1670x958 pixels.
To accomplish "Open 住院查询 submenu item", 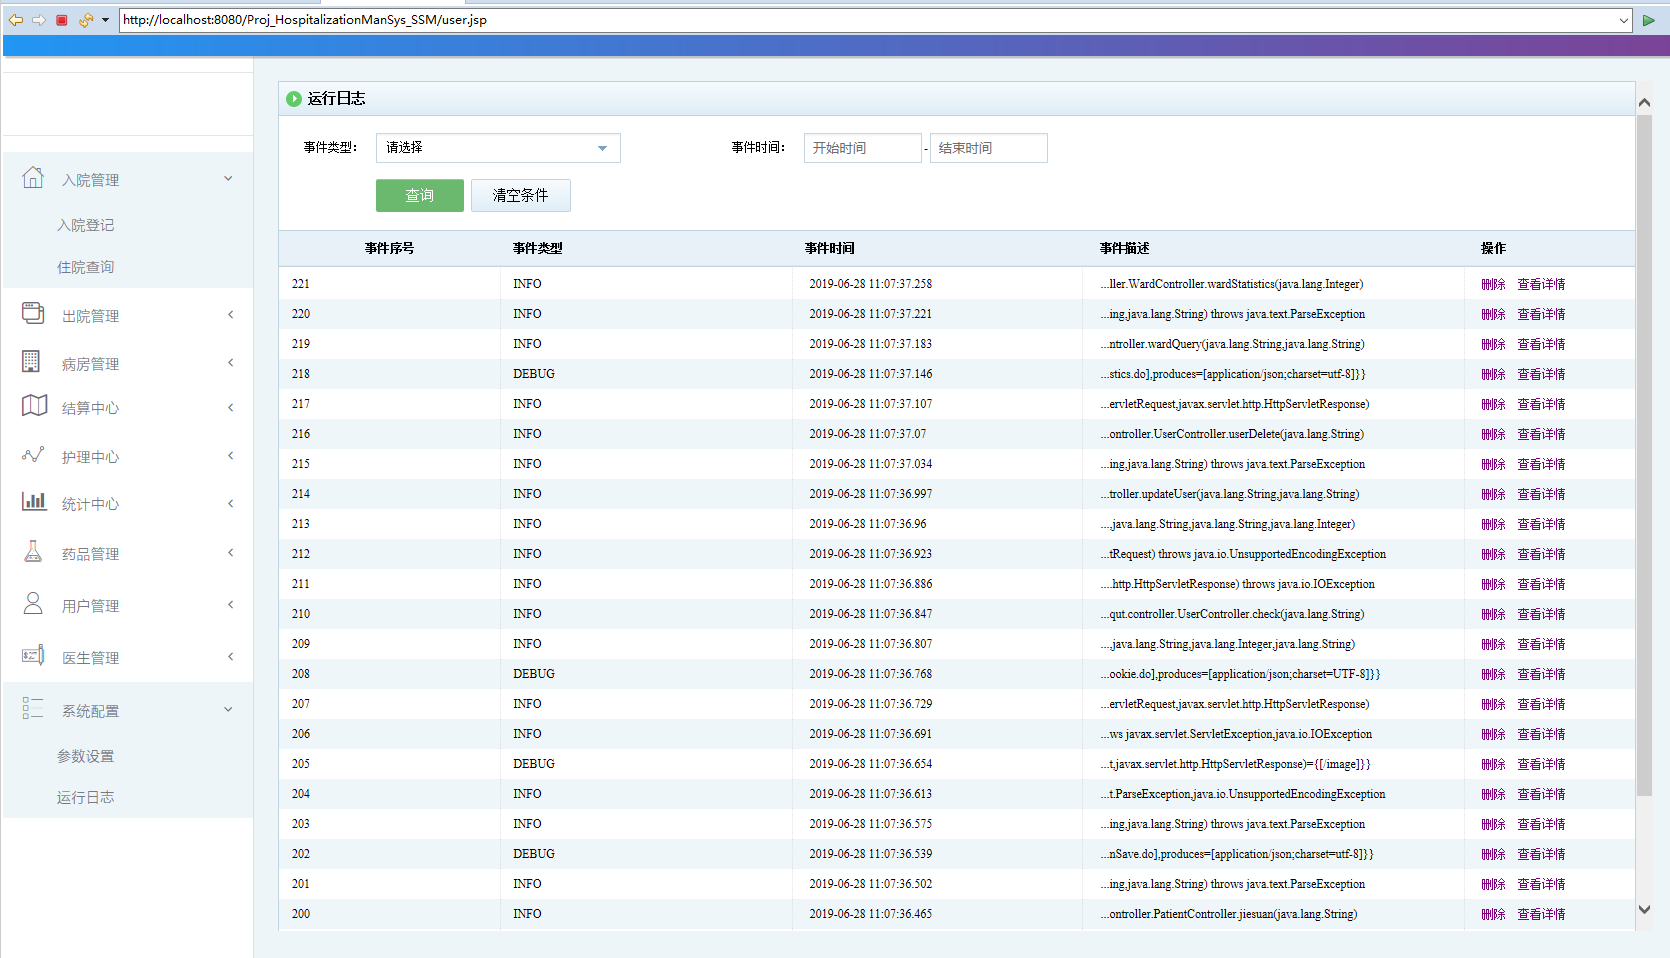I will pyautogui.click(x=86, y=267).
